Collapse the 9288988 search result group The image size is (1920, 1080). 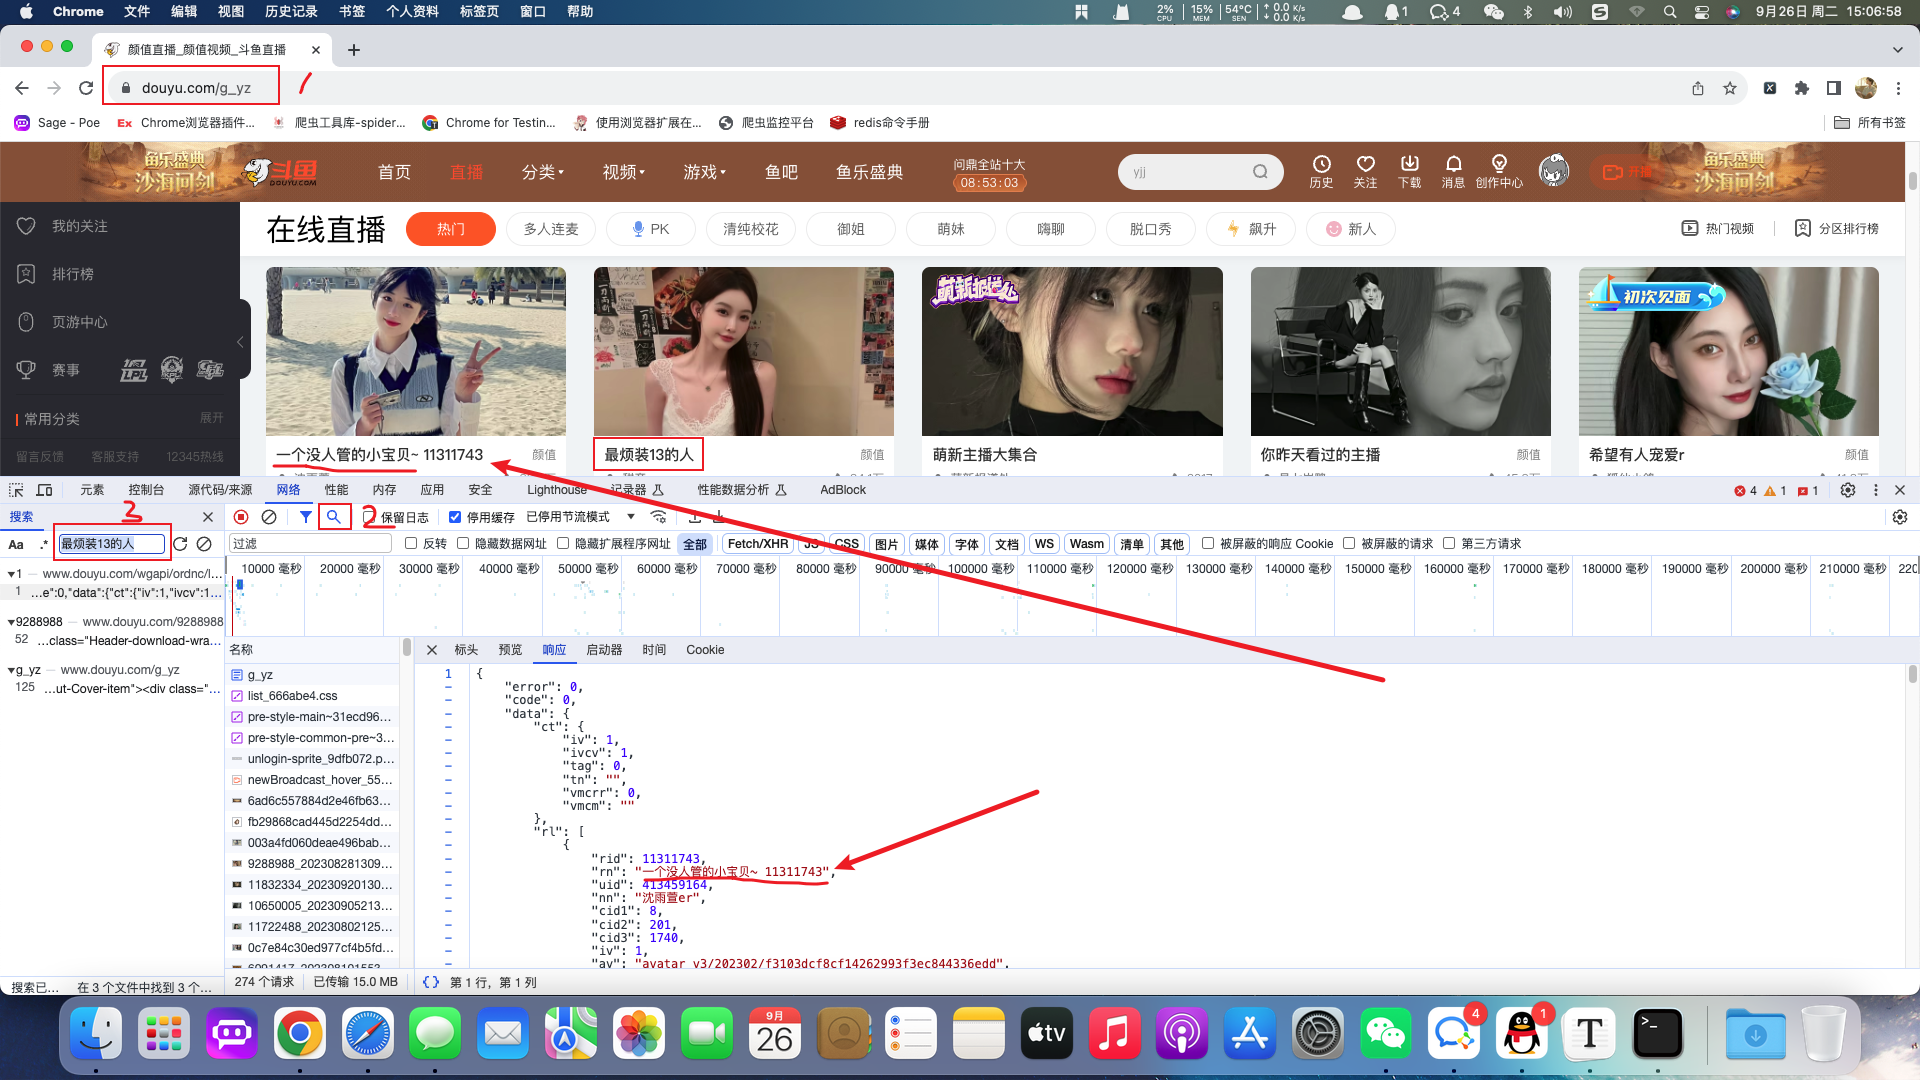[x=11, y=622]
